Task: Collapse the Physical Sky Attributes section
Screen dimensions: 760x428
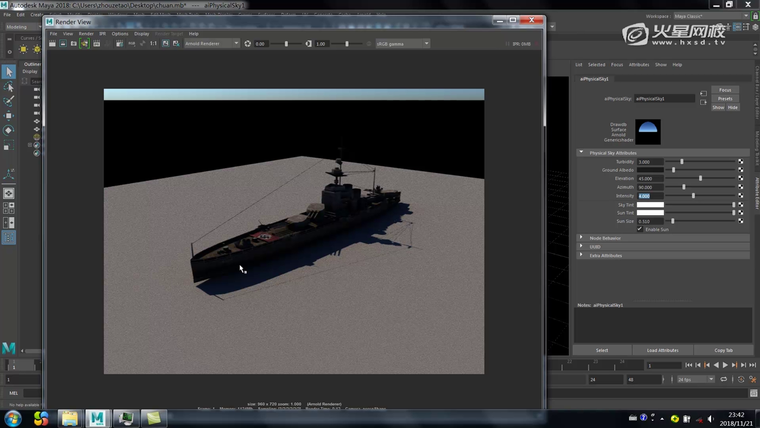Action: pyautogui.click(x=583, y=153)
